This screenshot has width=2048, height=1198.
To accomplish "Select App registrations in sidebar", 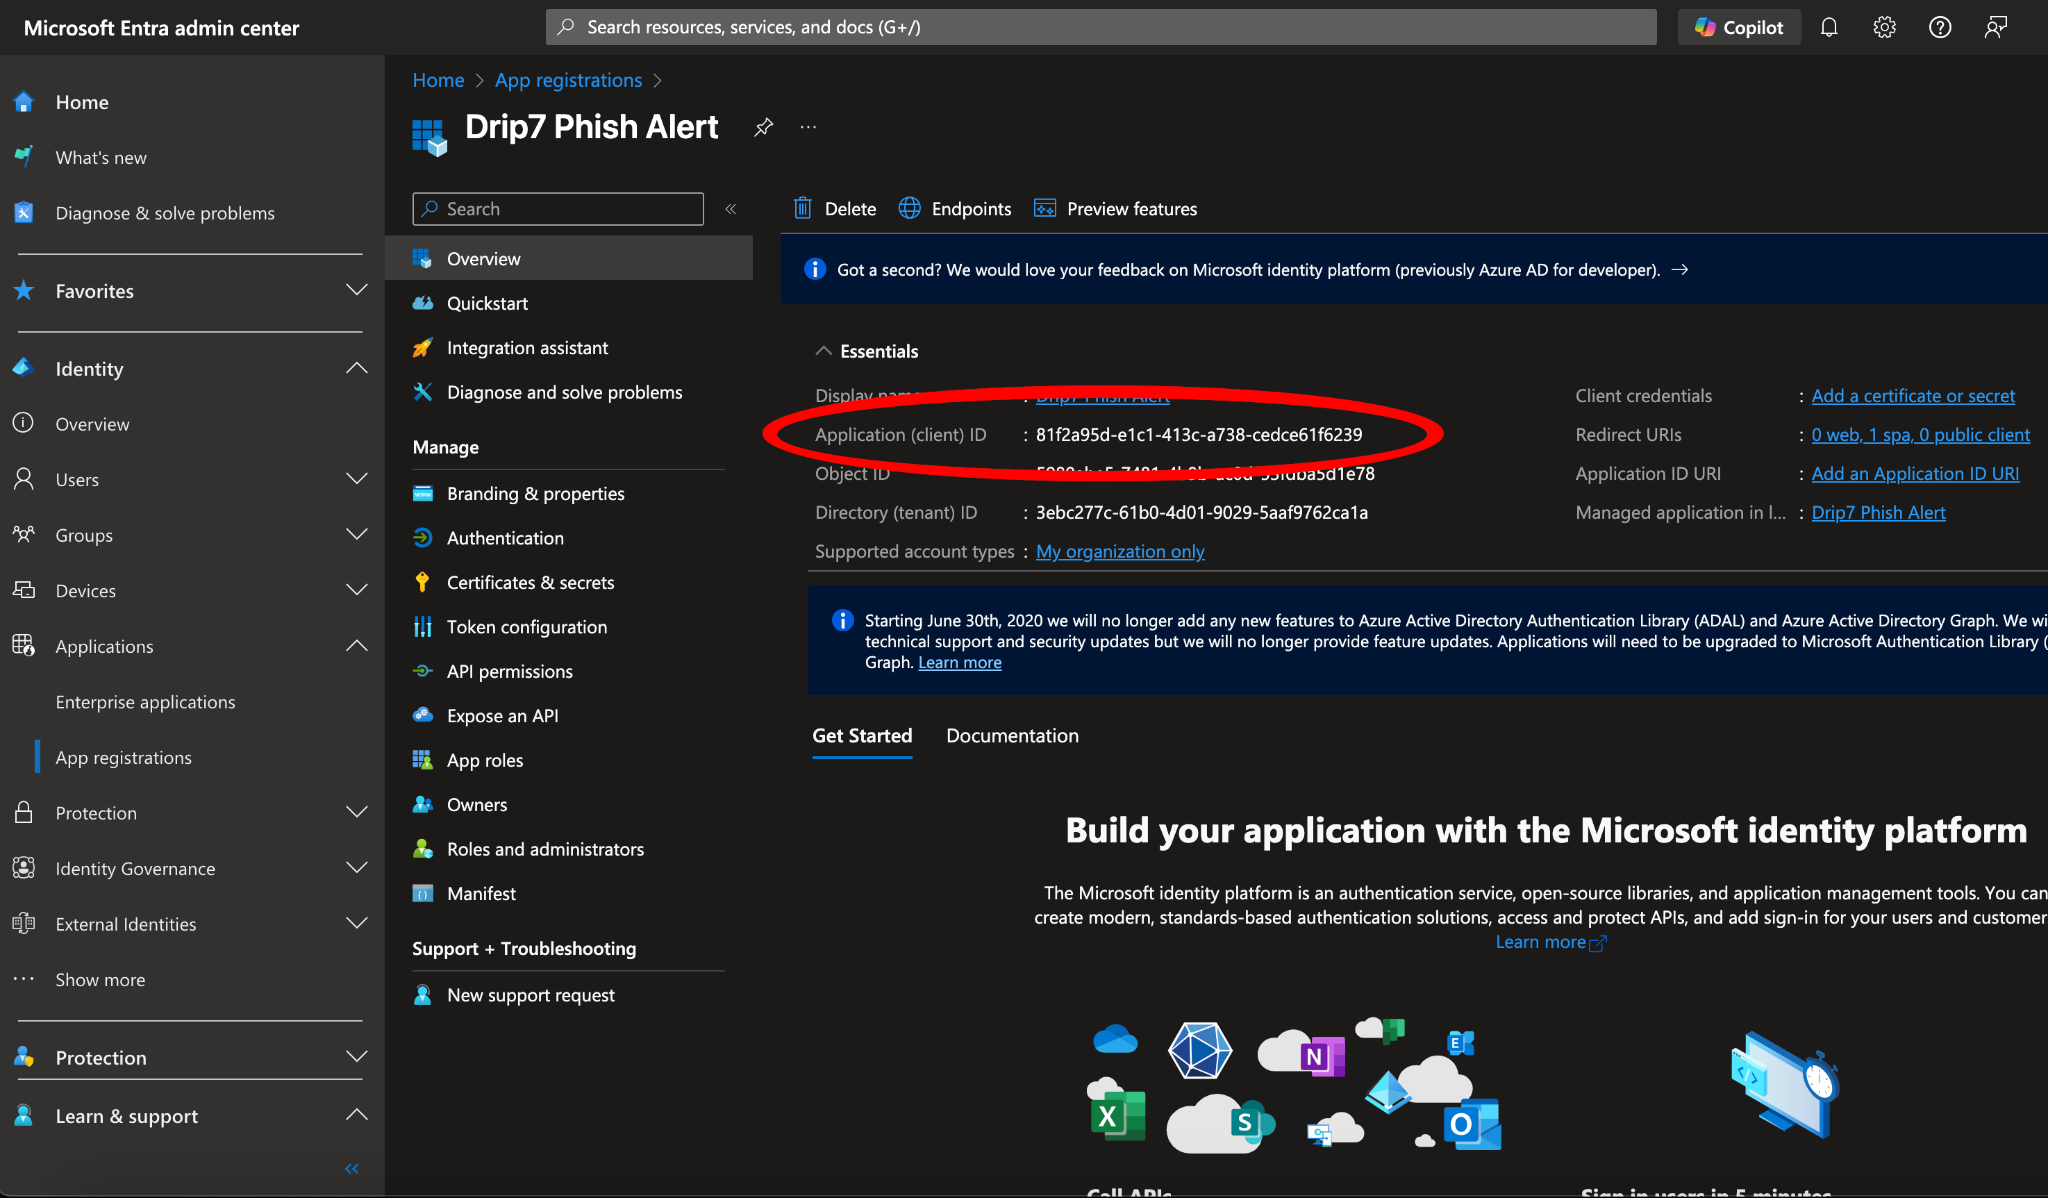I will coord(124,758).
